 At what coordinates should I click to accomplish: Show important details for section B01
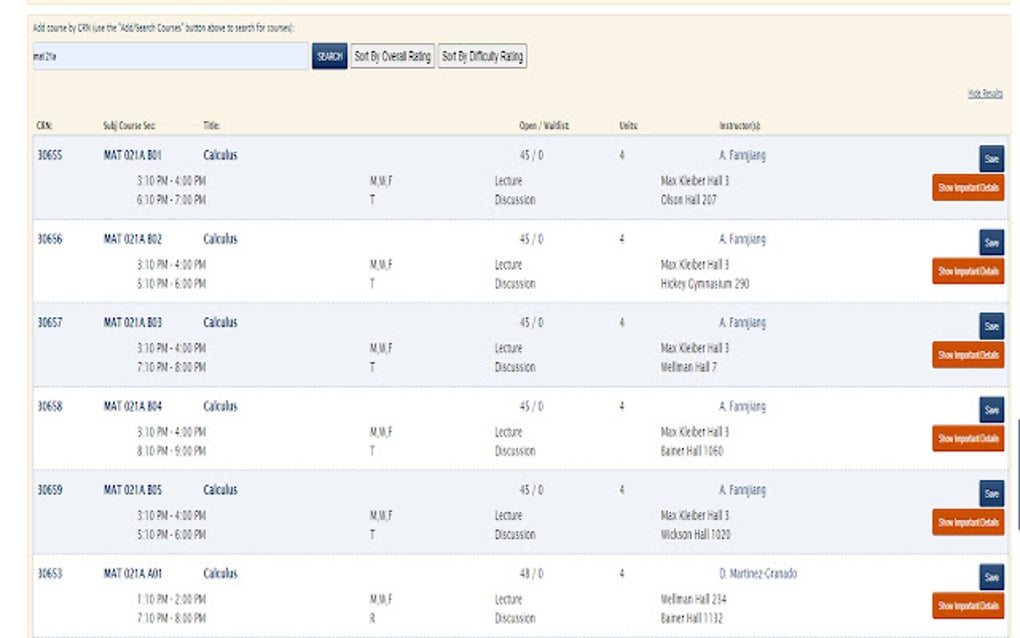pos(968,187)
